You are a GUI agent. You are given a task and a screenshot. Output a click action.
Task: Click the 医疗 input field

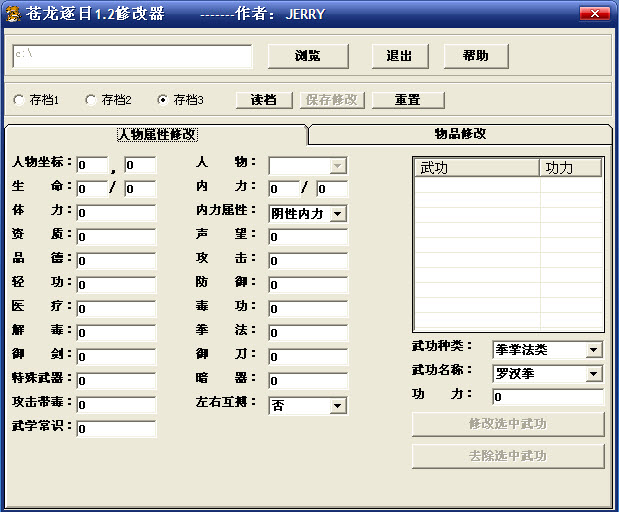(x=116, y=309)
